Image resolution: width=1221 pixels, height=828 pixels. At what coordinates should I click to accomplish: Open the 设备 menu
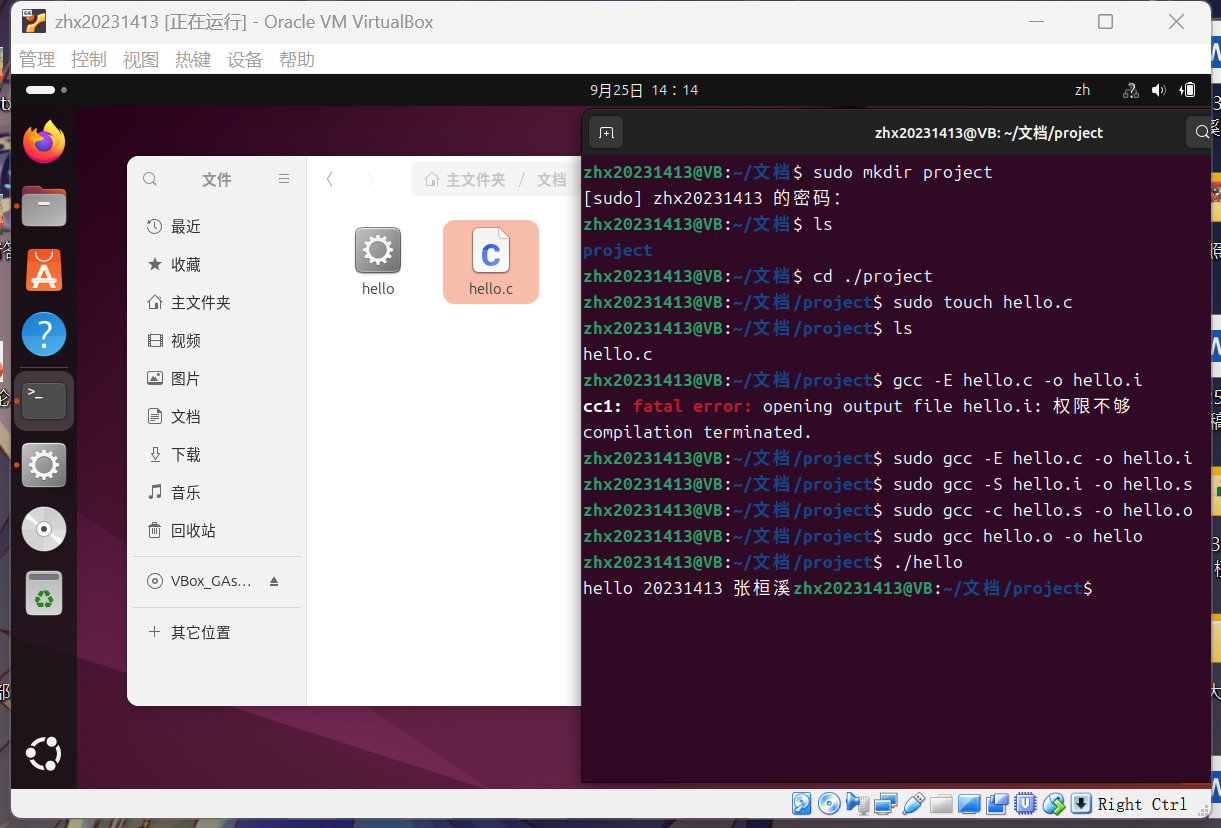pos(245,60)
